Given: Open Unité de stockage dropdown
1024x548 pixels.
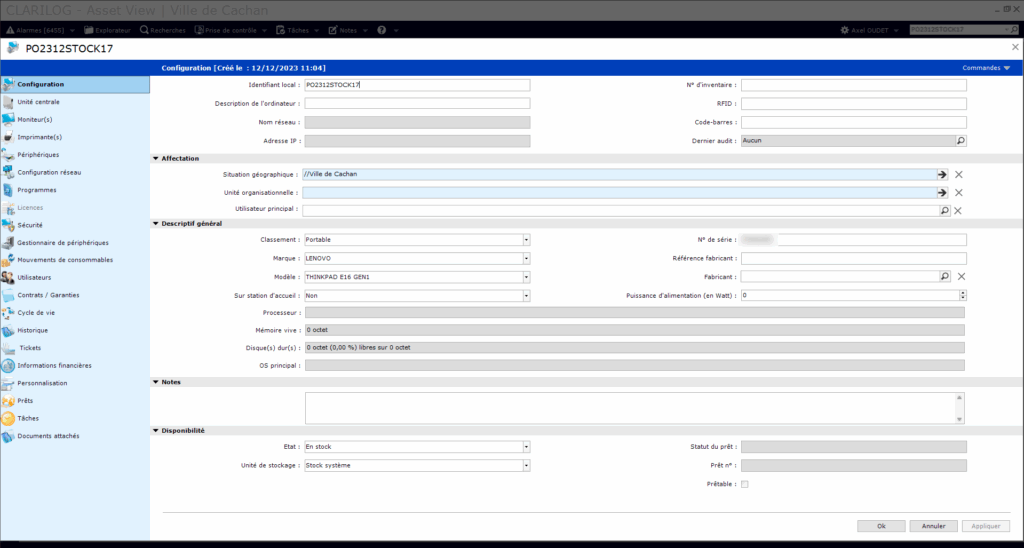Looking at the screenshot, I should (526, 466).
